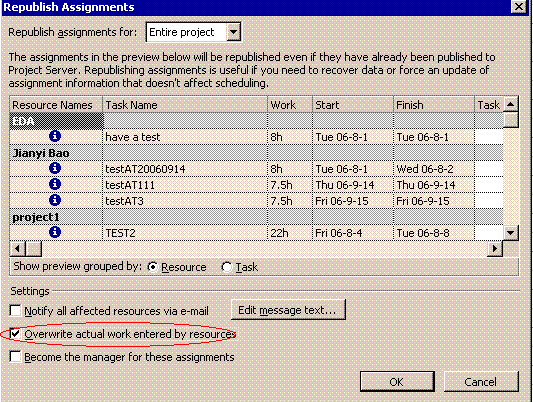Enable Notify all affected resources via e-mail
Viewport: 533px width, 402px height.
15,310
